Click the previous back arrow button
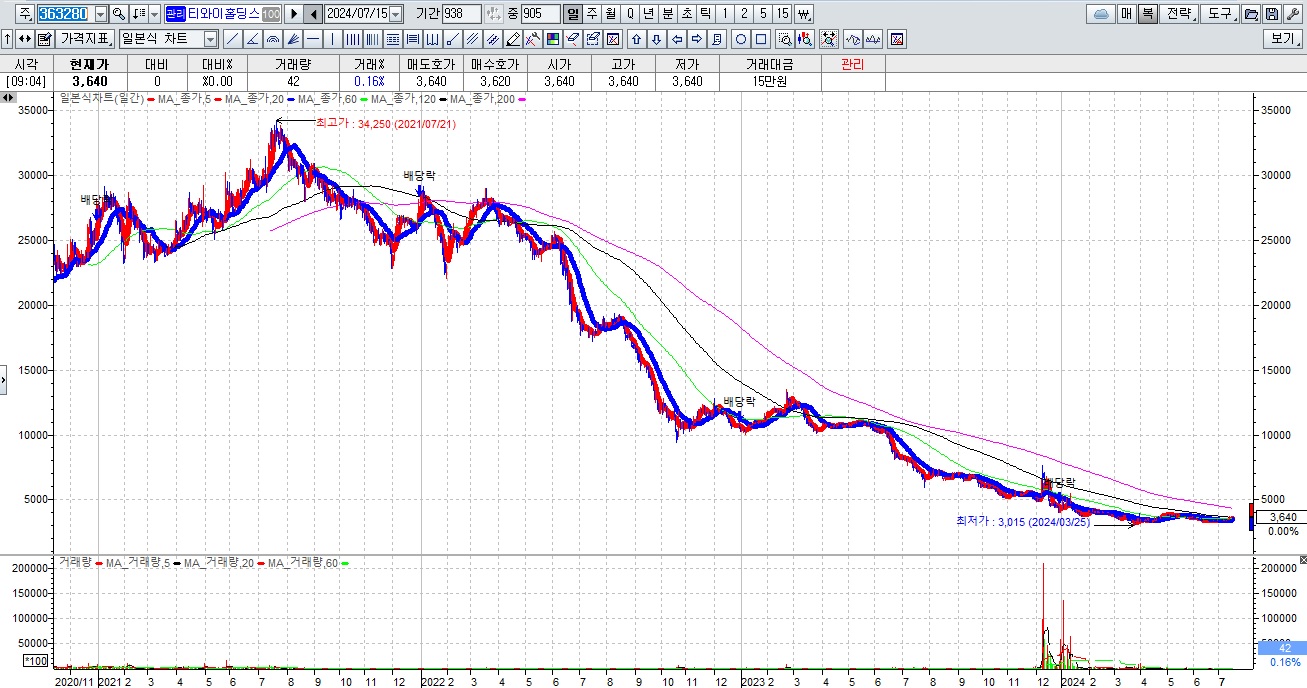This screenshot has height=688, width=1307. [313, 14]
